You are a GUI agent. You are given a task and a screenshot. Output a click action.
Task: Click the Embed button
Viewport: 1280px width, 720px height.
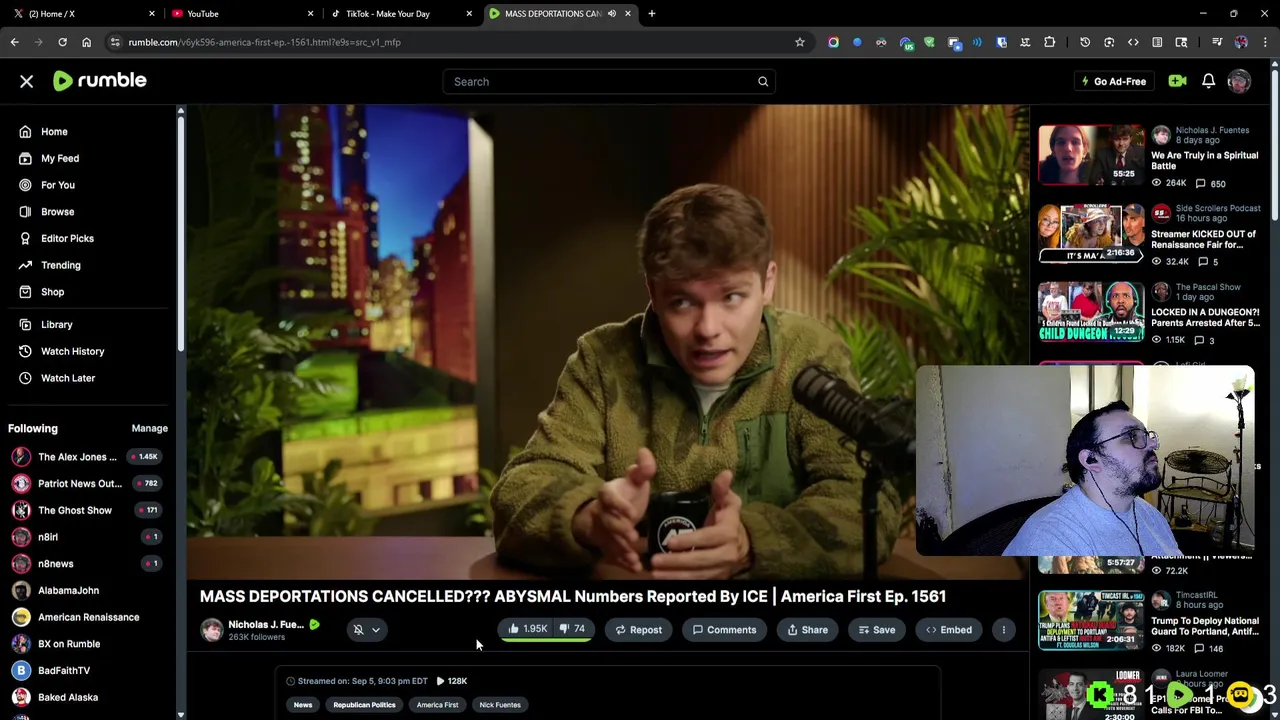pyautogui.click(x=948, y=630)
